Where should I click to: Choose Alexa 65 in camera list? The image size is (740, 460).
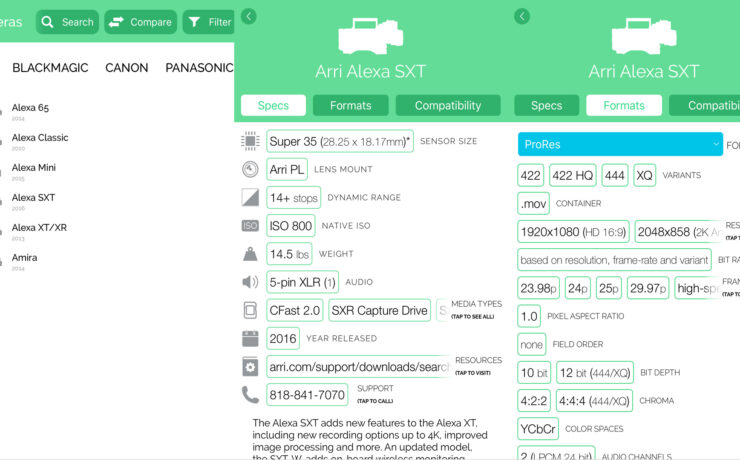tap(30, 108)
